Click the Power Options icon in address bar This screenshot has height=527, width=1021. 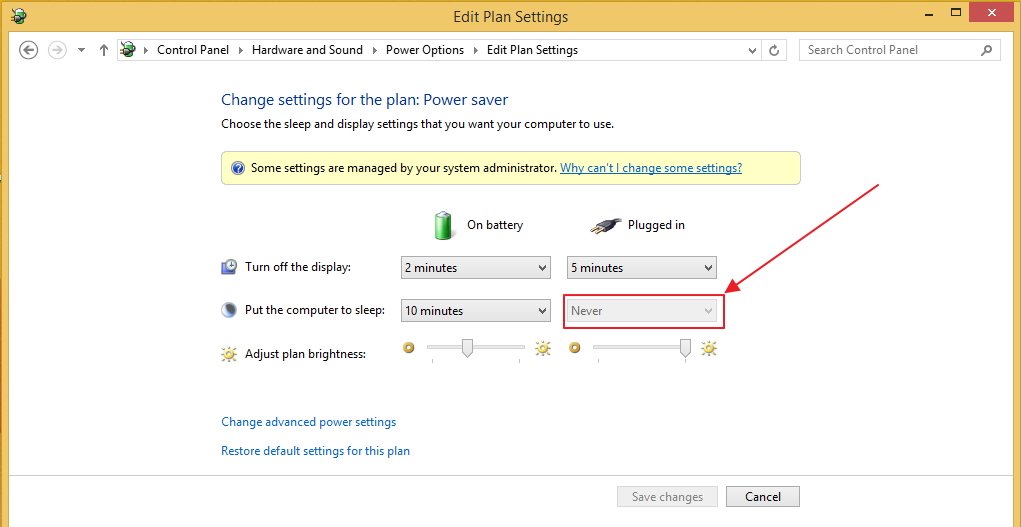coord(128,50)
